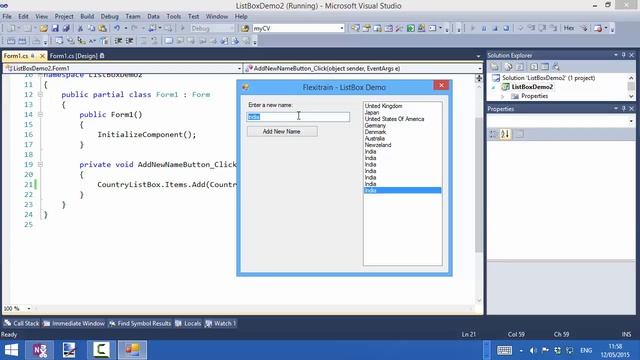
Task: Open the Immediate Window tab
Action: click(74, 323)
